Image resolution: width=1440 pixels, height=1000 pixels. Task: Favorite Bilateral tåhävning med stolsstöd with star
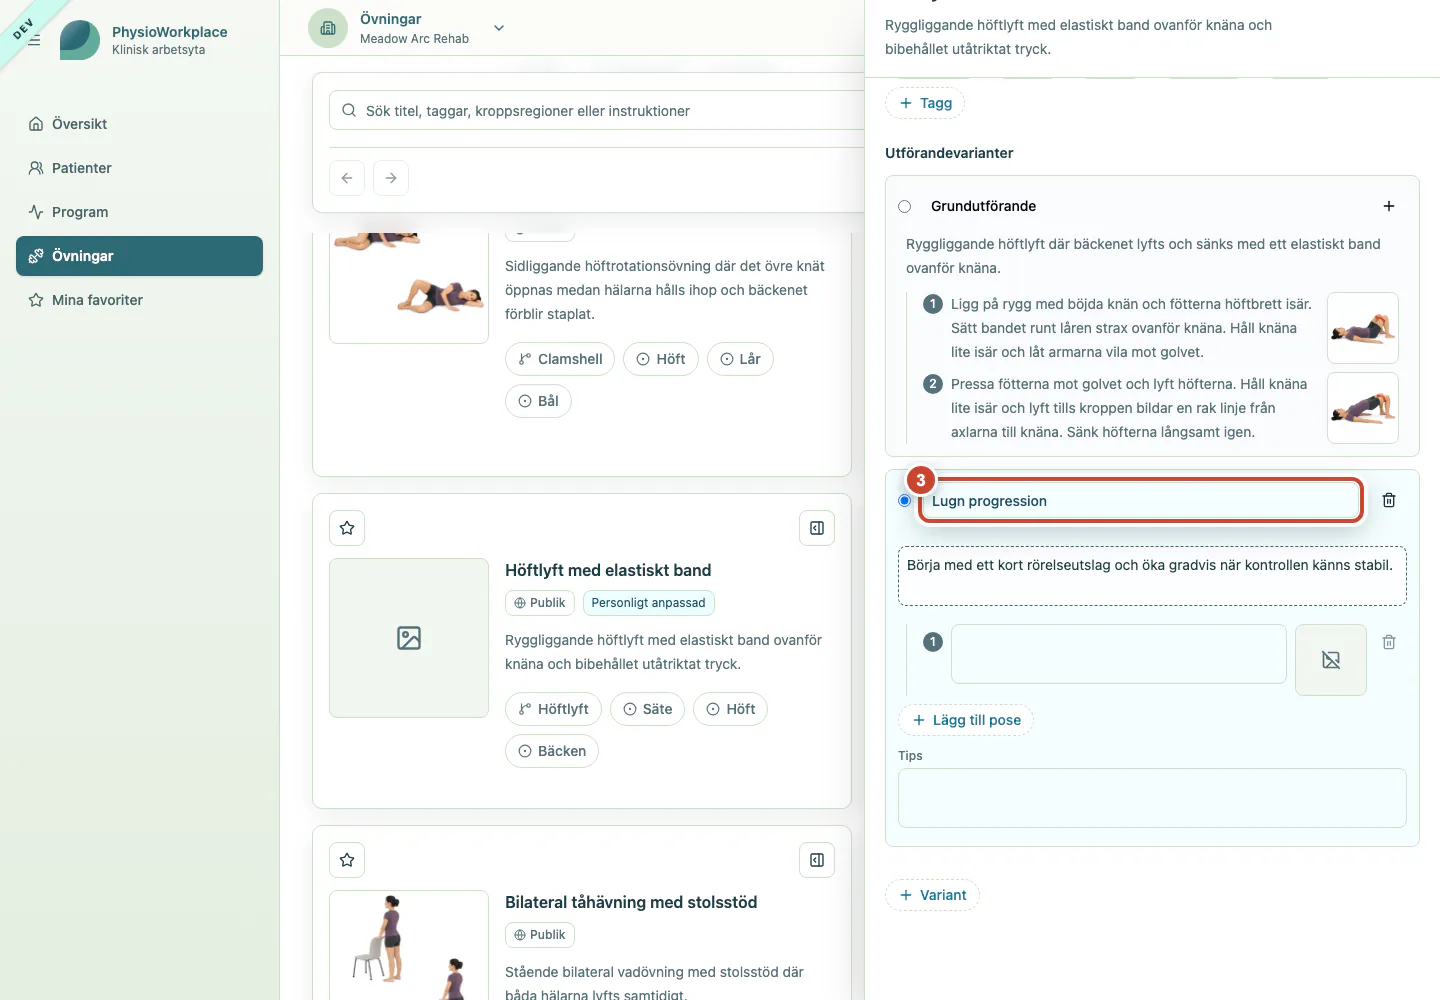coord(347,860)
